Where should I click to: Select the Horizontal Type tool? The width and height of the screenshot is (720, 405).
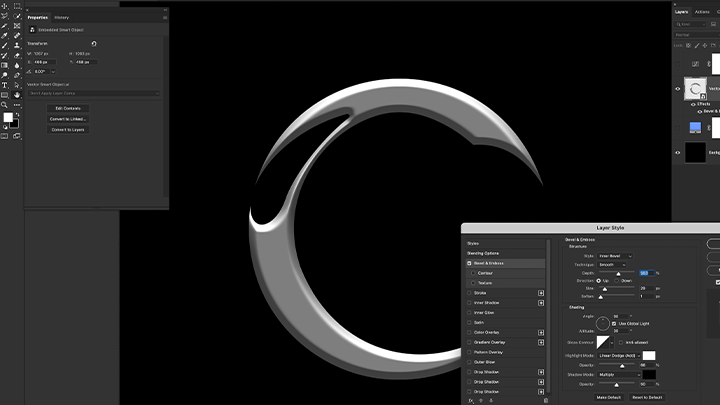(x=5, y=85)
